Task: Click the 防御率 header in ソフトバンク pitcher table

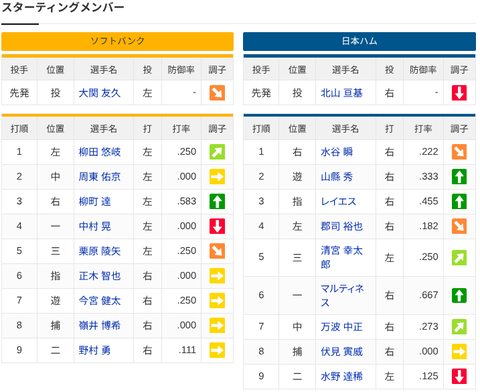Action: [x=181, y=70]
